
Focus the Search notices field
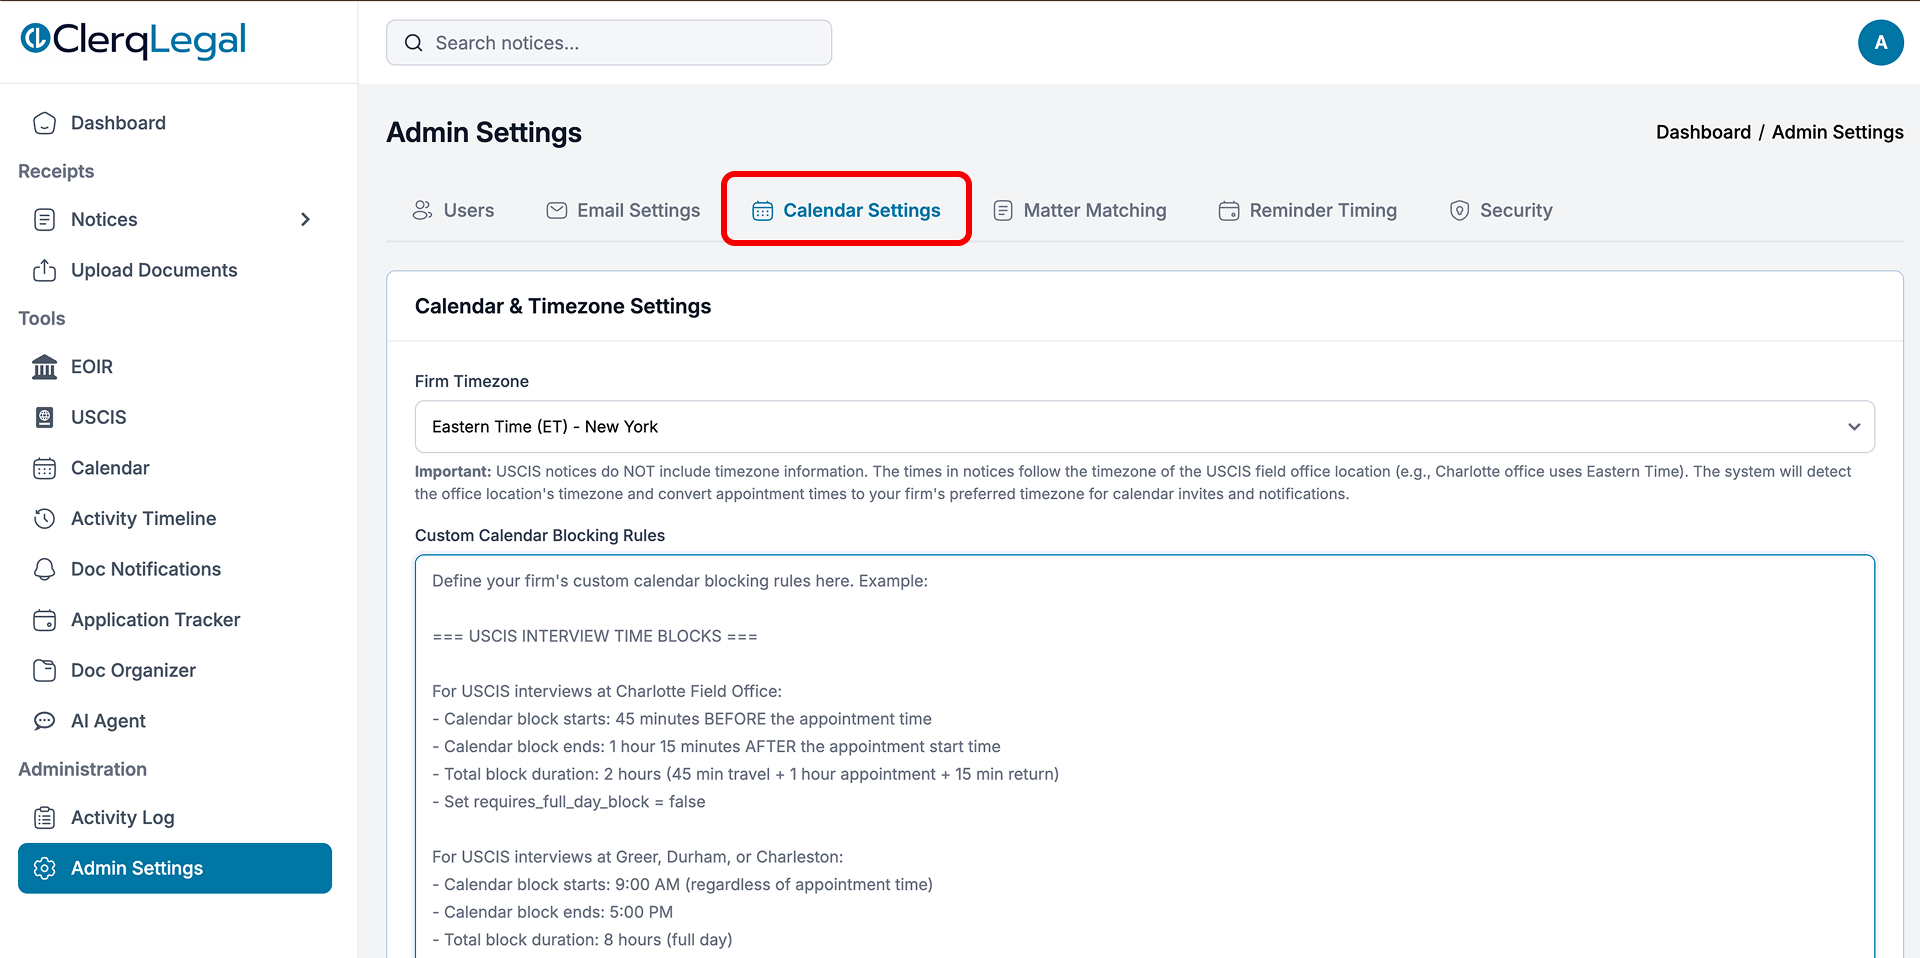609,43
